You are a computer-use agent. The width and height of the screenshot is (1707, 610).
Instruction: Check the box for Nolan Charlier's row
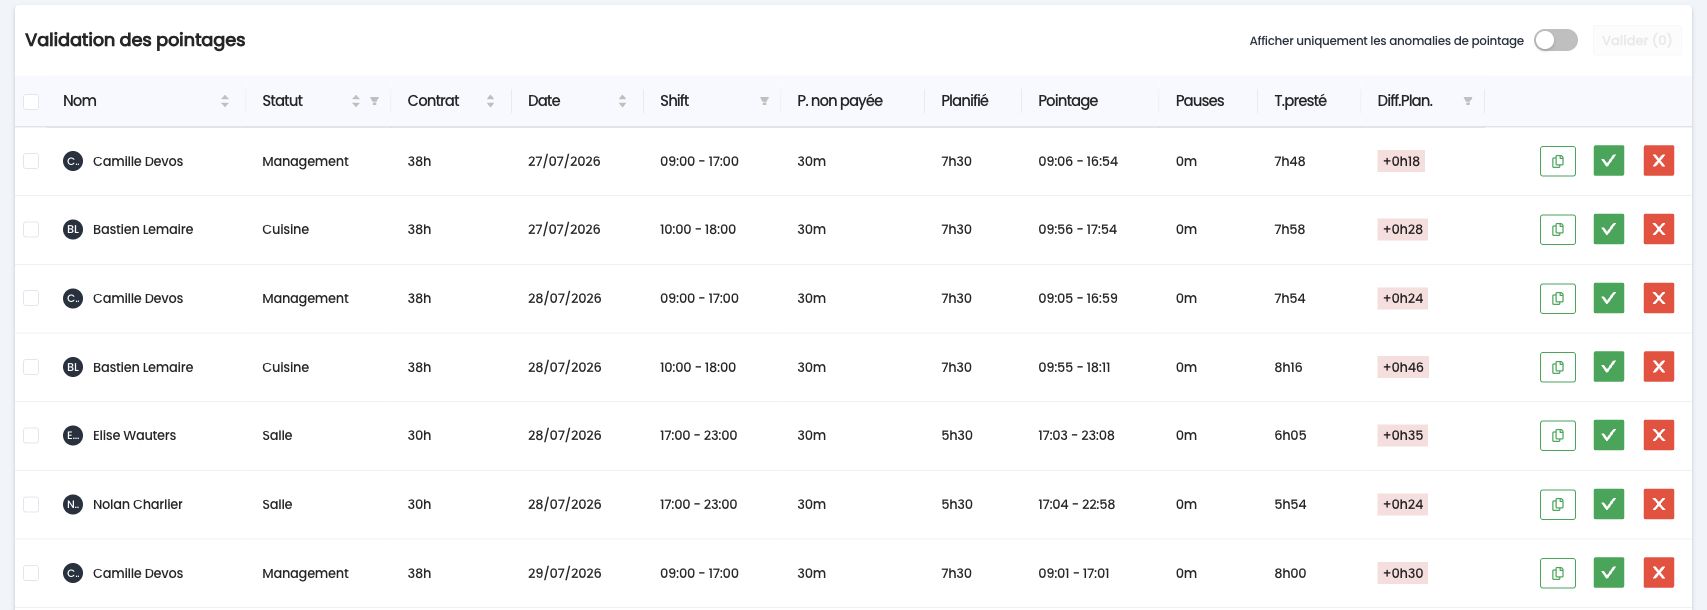[31, 504]
